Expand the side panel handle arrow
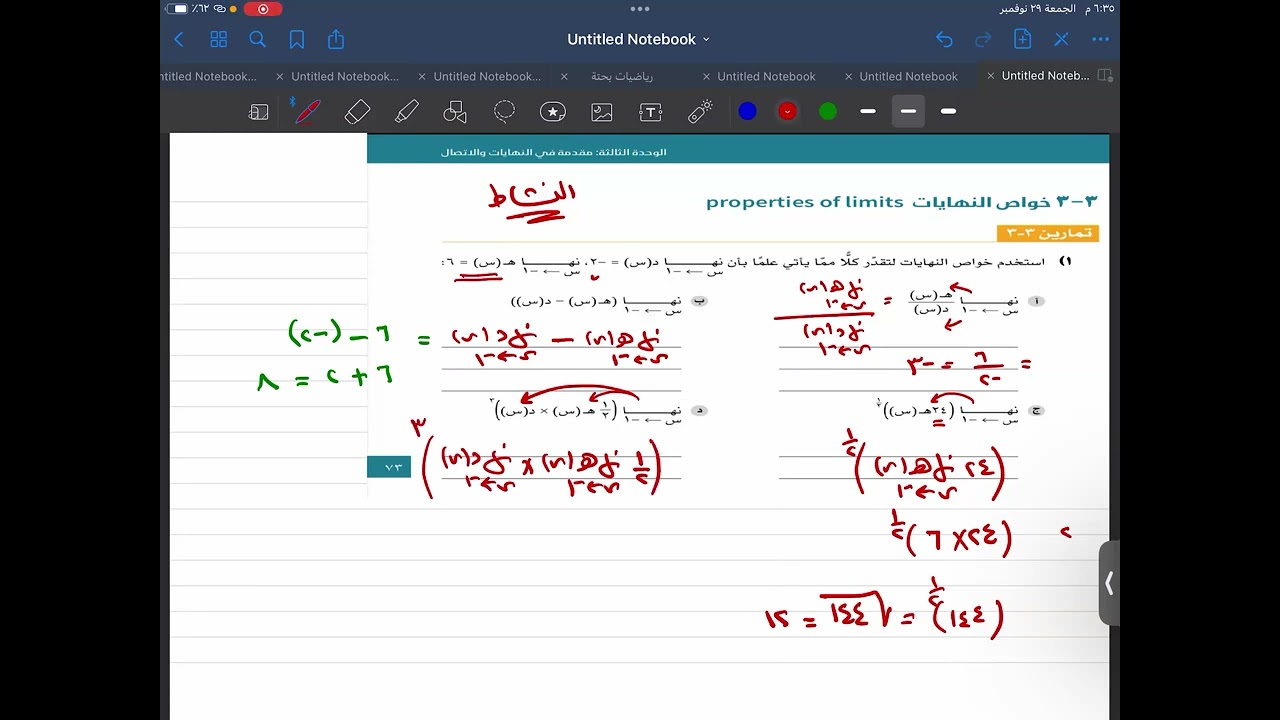This screenshot has width=1280, height=720. point(1108,583)
